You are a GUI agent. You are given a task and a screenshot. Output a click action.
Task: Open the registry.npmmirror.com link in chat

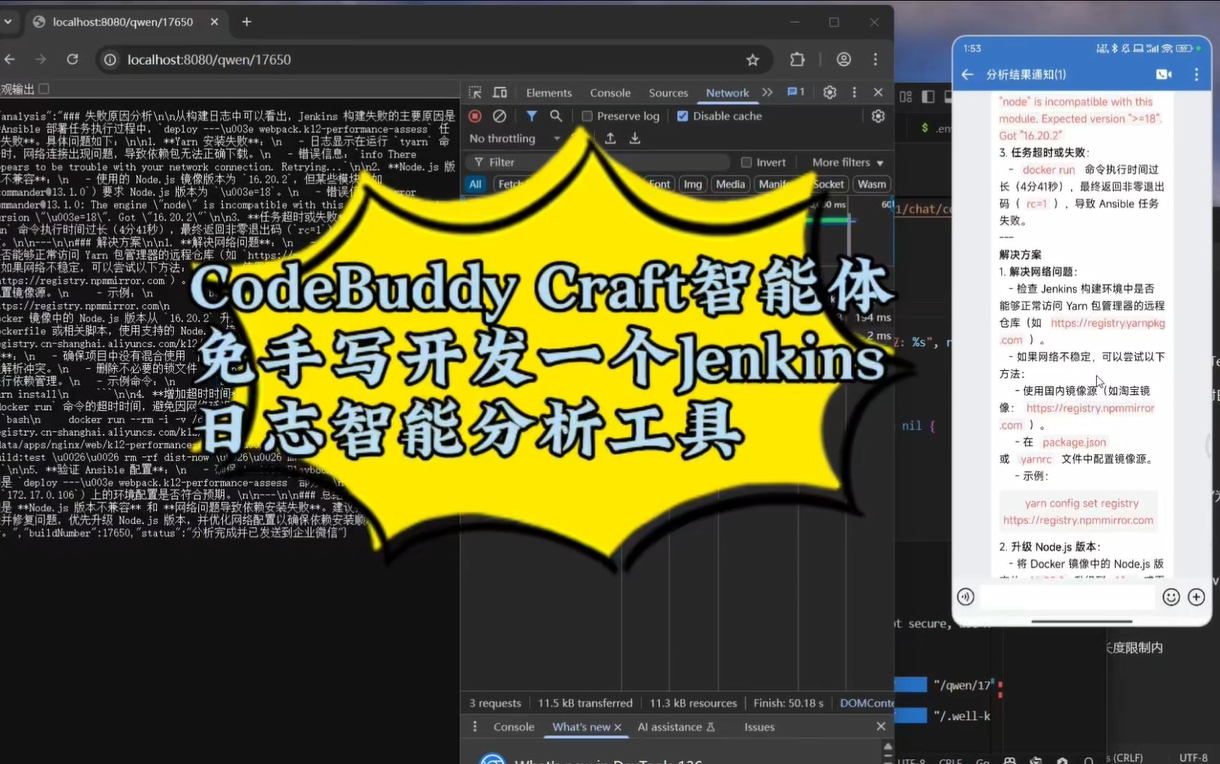coord(1078,416)
